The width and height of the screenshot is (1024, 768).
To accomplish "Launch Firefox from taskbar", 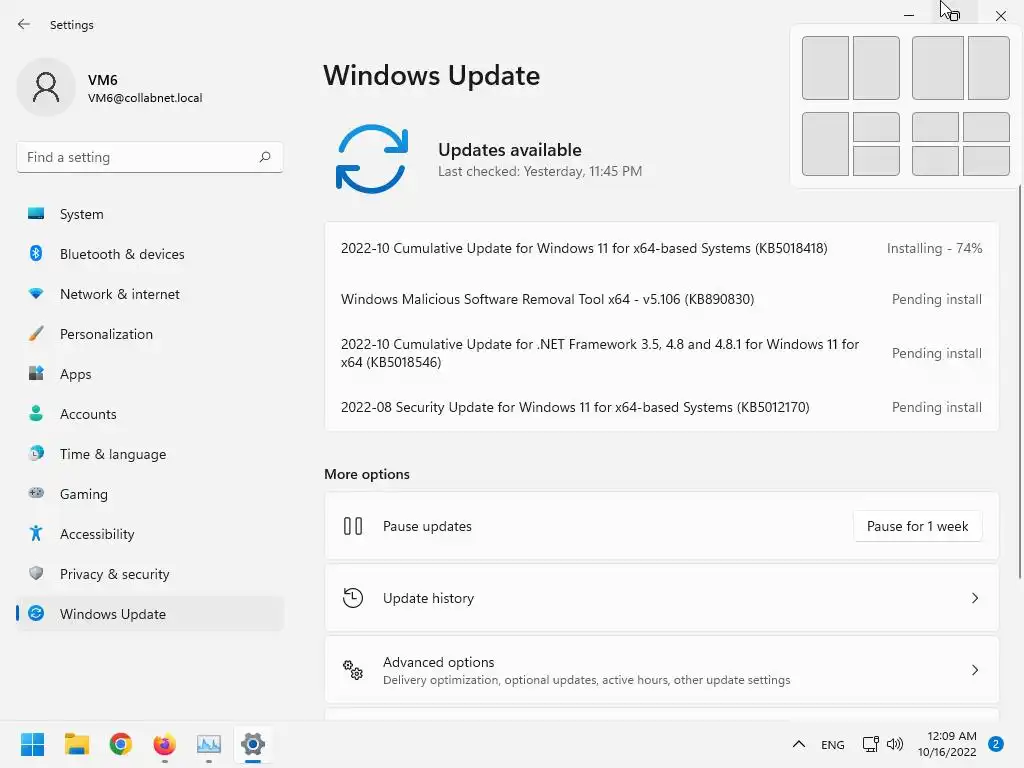I will [x=165, y=744].
